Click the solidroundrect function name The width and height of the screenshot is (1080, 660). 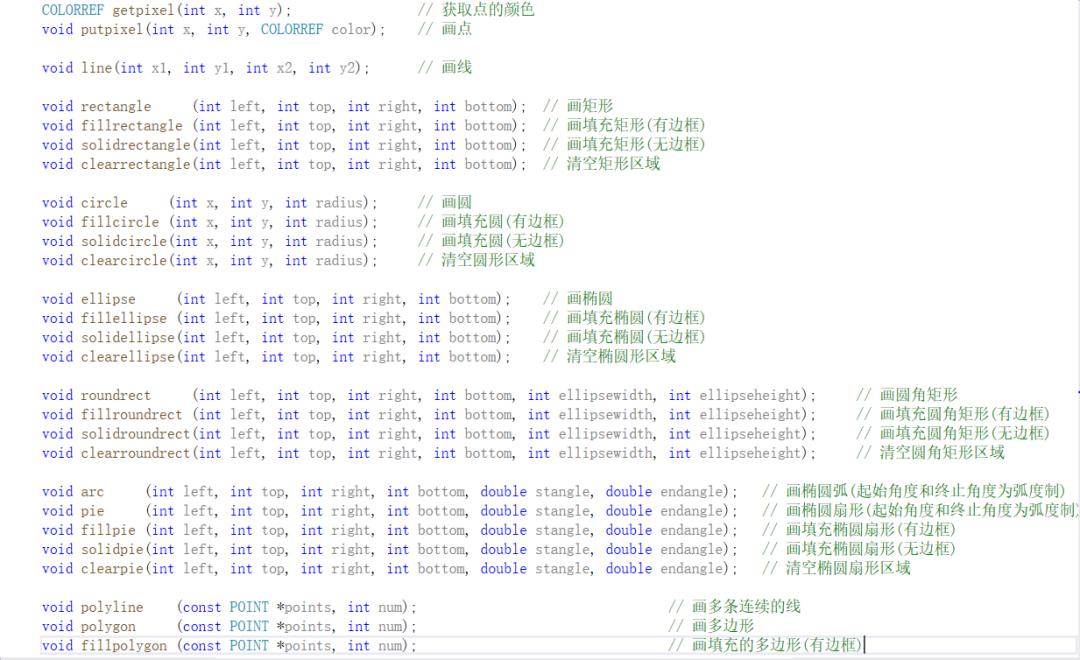pos(136,435)
